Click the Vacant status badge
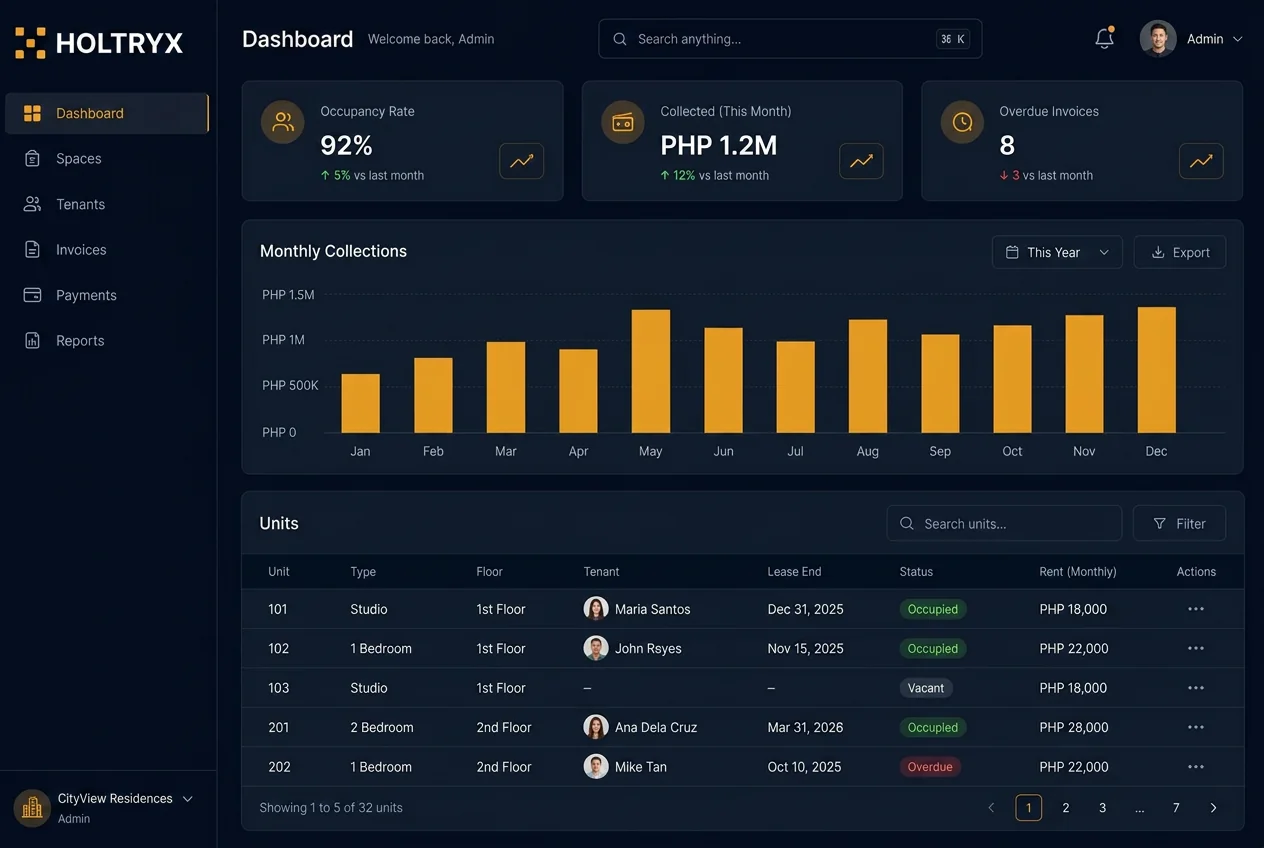Screen dimensions: 1264x848 click(x=926, y=688)
